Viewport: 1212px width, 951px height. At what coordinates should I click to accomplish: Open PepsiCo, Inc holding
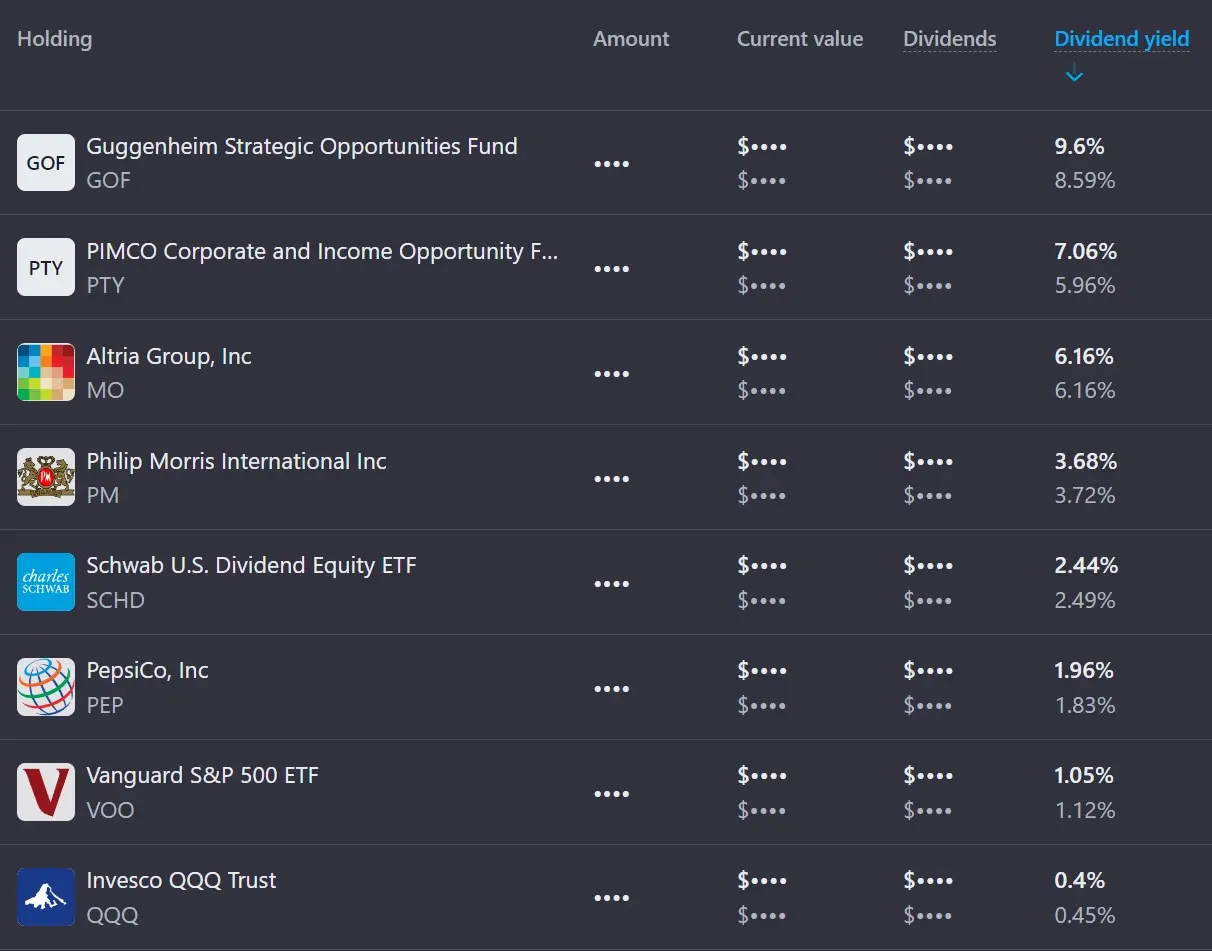tap(147, 670)
